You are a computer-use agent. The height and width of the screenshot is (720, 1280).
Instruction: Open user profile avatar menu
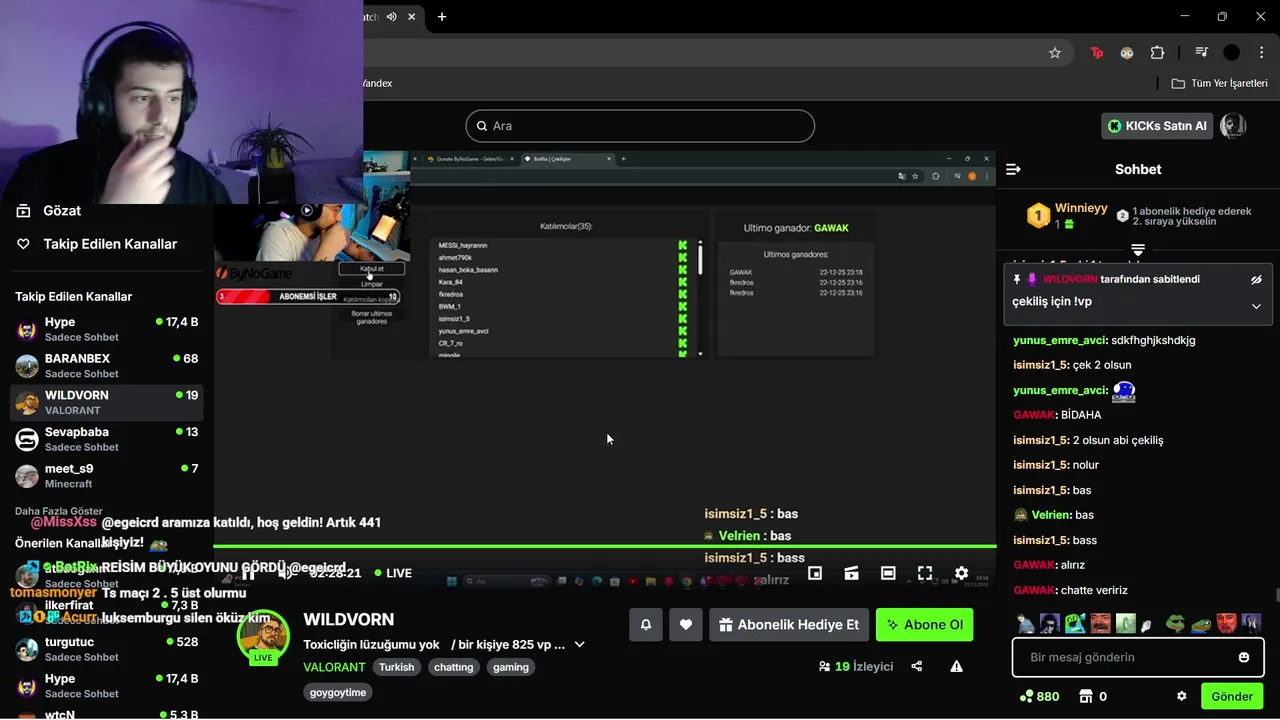[x=1233, y=126]
